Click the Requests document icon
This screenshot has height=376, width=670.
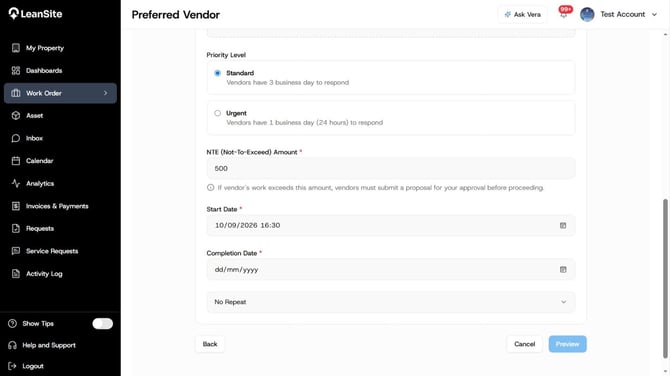pos(16,229)
